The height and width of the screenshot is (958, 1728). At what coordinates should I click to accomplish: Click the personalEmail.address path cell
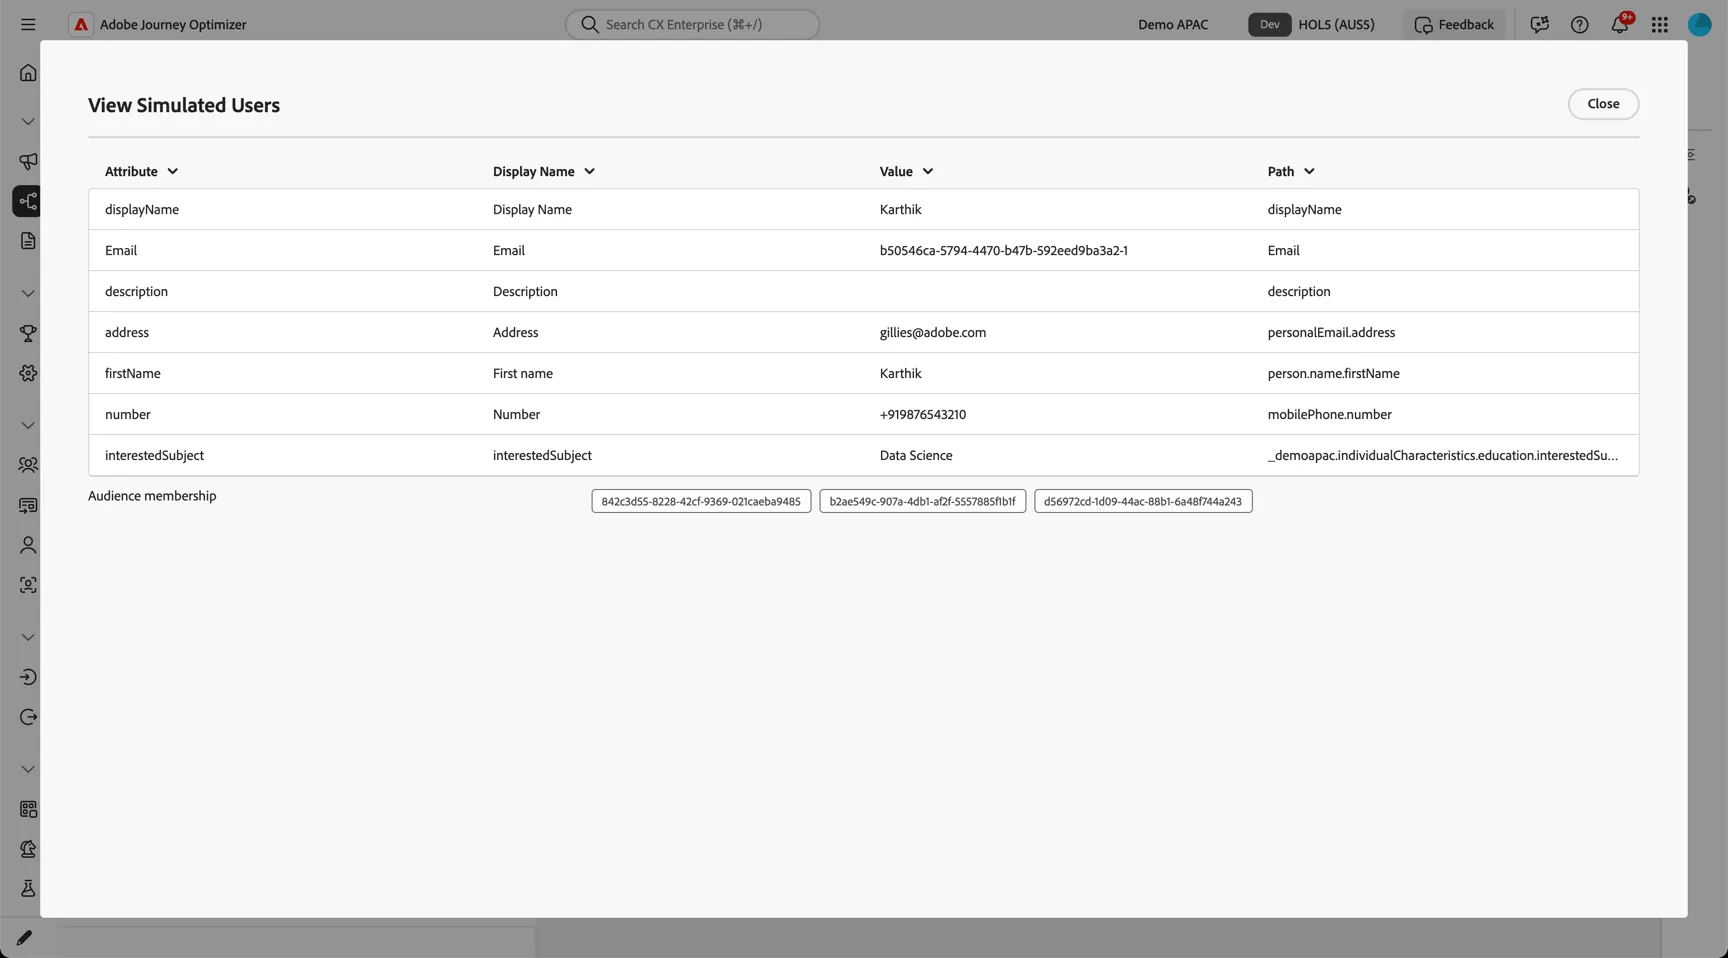1331,332
